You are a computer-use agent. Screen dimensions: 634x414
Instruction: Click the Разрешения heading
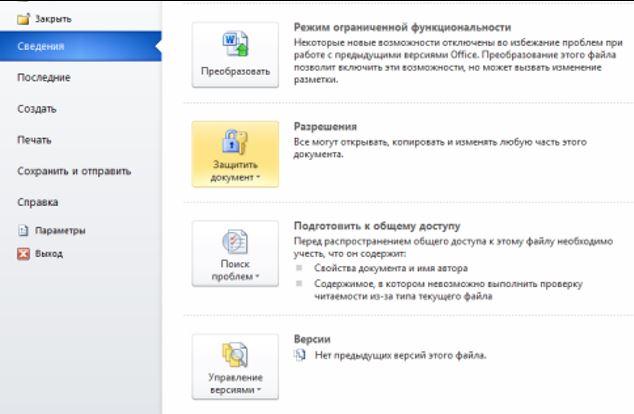(x=325, y=127)
